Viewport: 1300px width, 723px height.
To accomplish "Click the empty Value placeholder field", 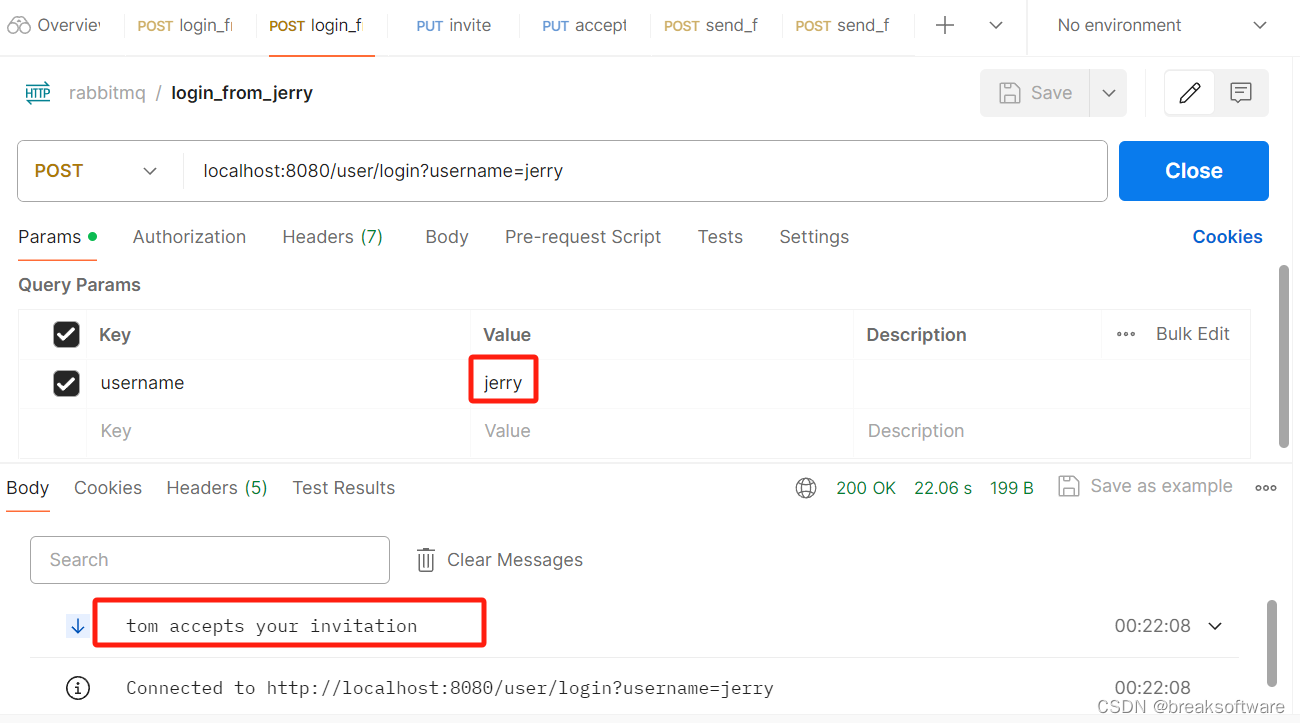I will pyautogui.click(x=661, y=431).
